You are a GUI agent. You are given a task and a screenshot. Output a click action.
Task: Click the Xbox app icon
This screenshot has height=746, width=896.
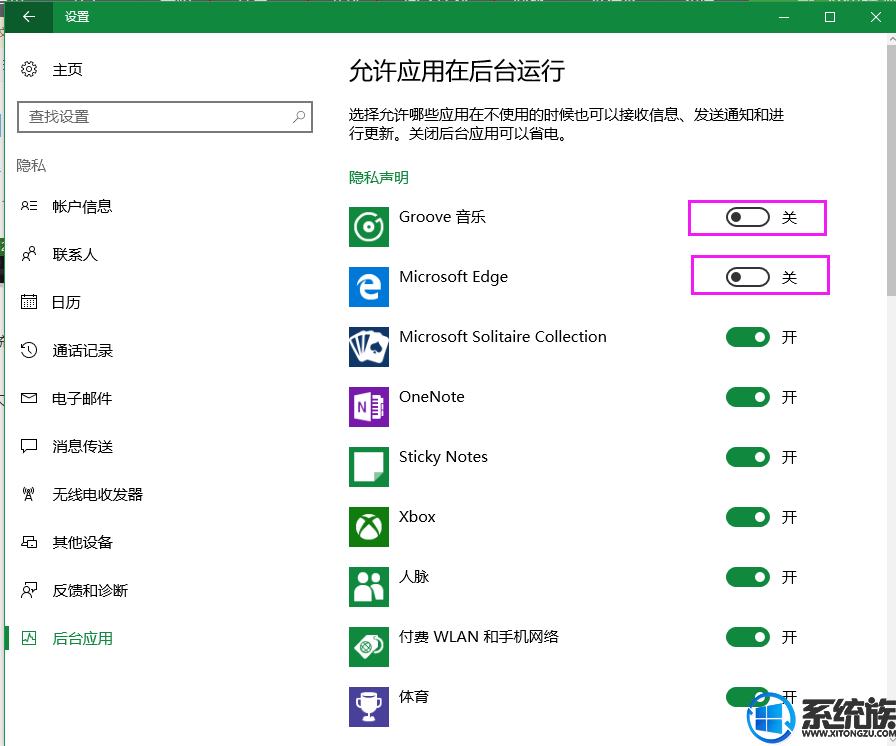click(369, 527)
